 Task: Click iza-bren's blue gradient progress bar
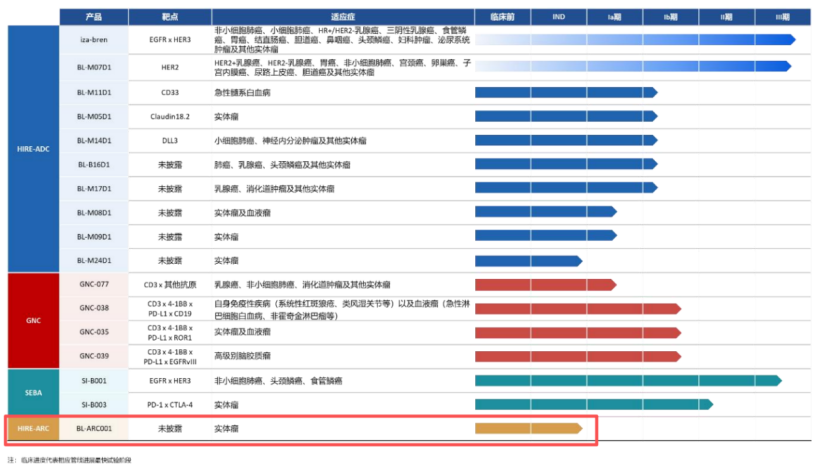tap(635, 40)
